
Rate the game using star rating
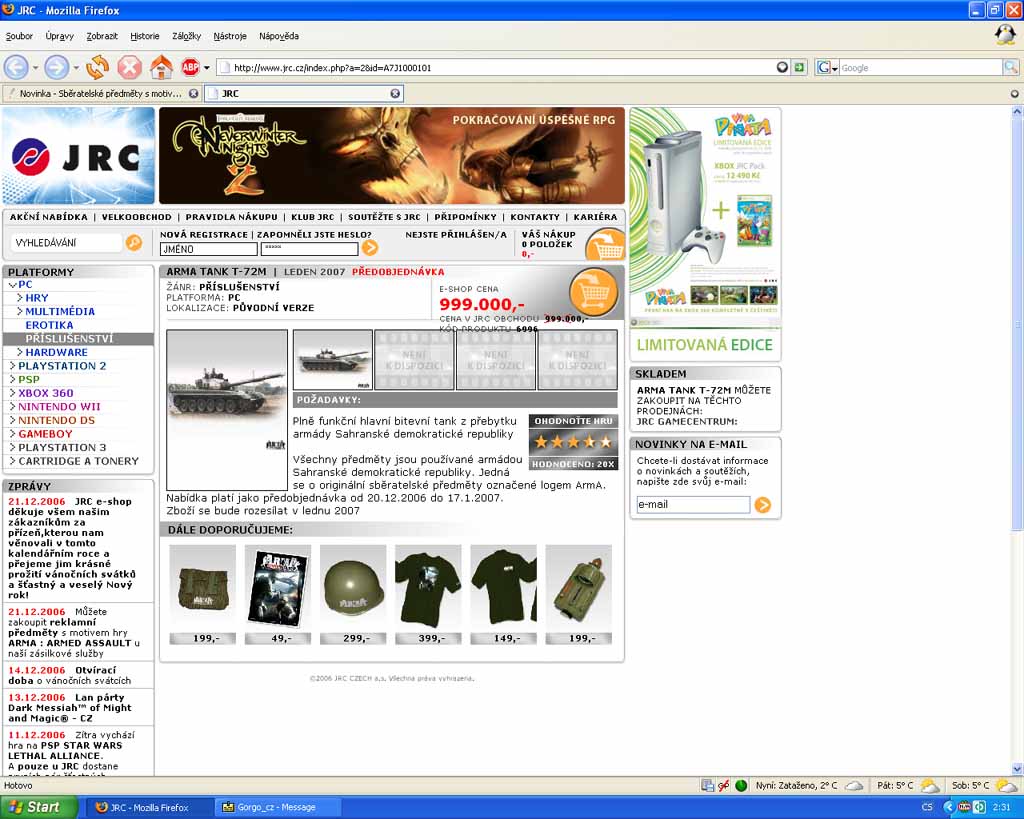(x=573, y=442)
